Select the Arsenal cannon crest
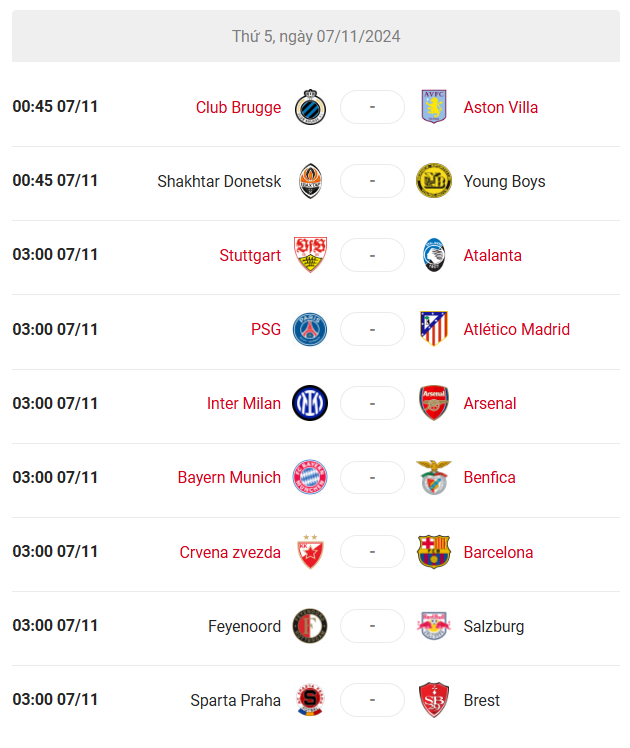 point(434,403)
